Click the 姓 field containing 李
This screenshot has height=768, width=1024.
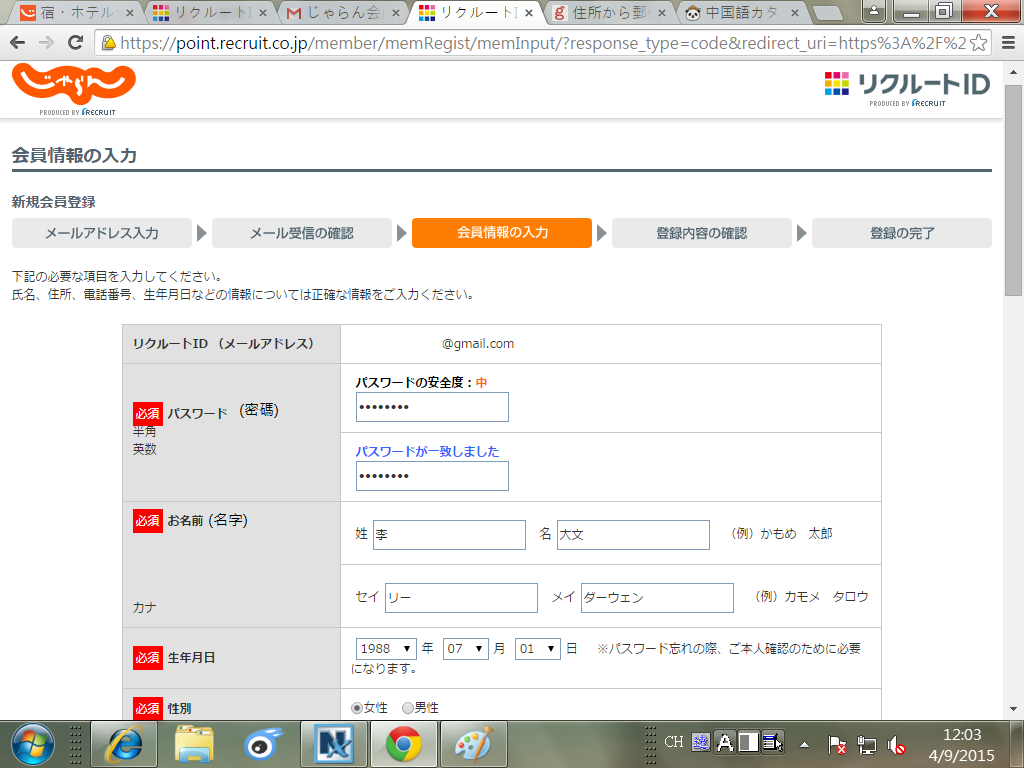449,535
